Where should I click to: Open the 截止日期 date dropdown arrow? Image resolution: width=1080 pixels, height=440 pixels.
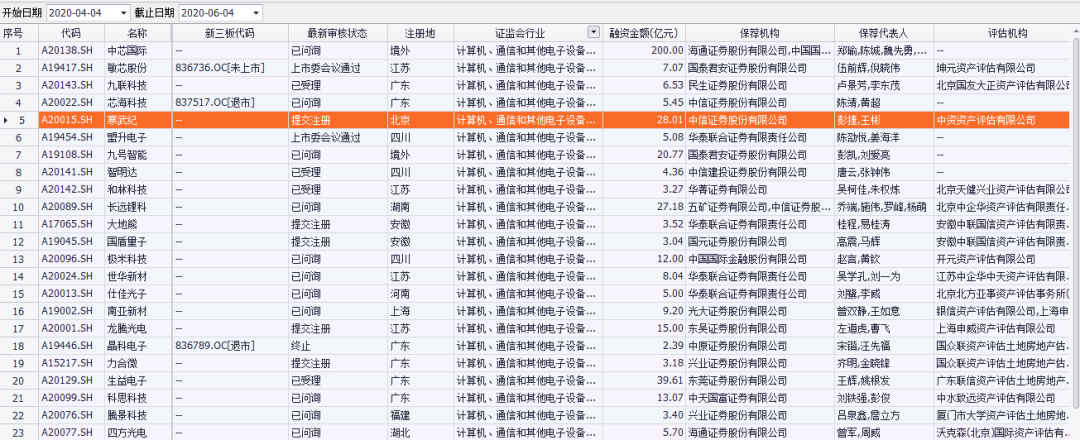[256, 13]
